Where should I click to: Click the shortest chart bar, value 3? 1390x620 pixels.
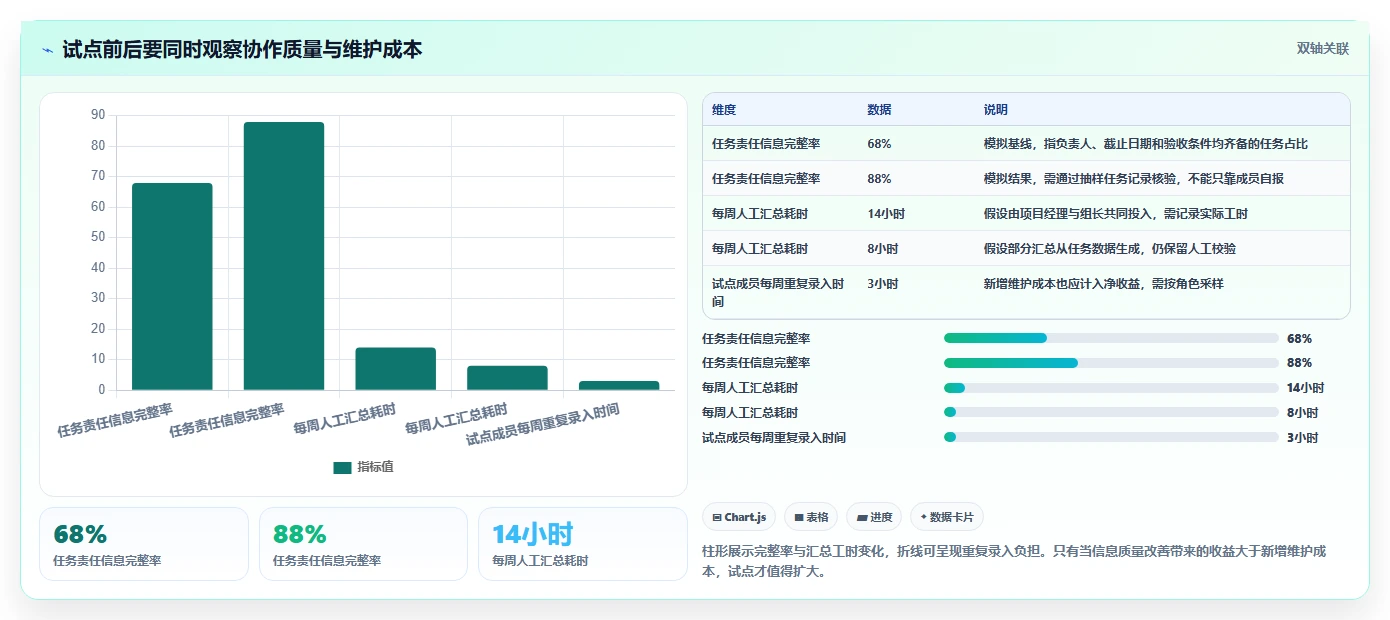point(619,386)
